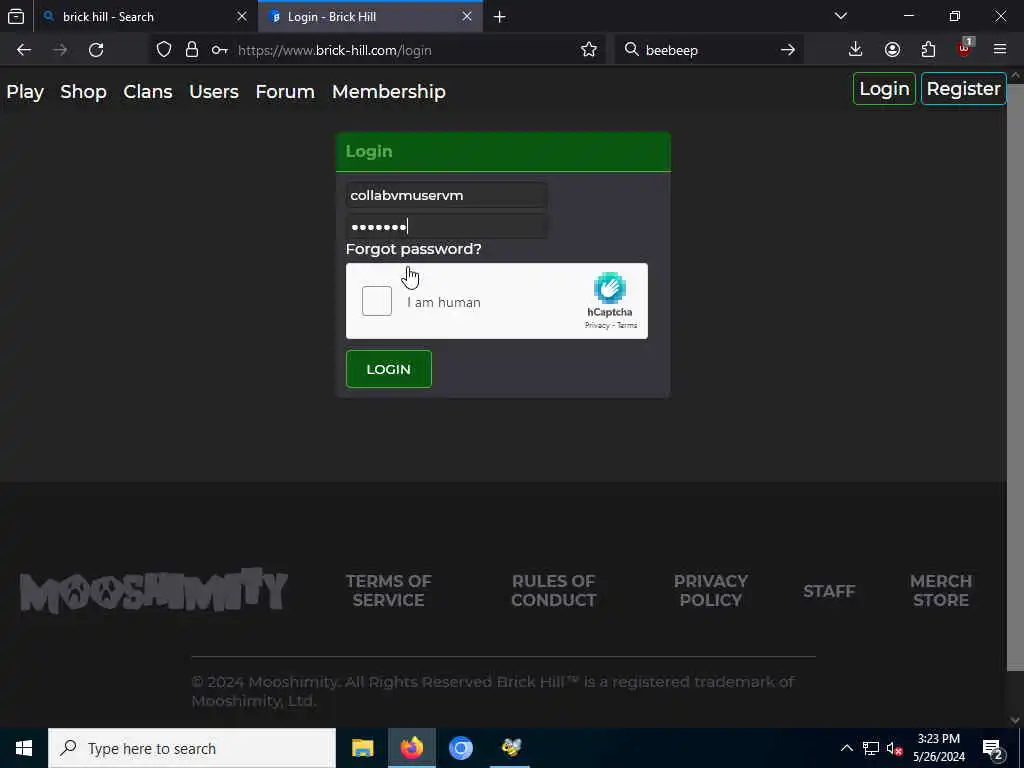
Task: Open Merch Store footer link
Action: (x=940, y=590)
